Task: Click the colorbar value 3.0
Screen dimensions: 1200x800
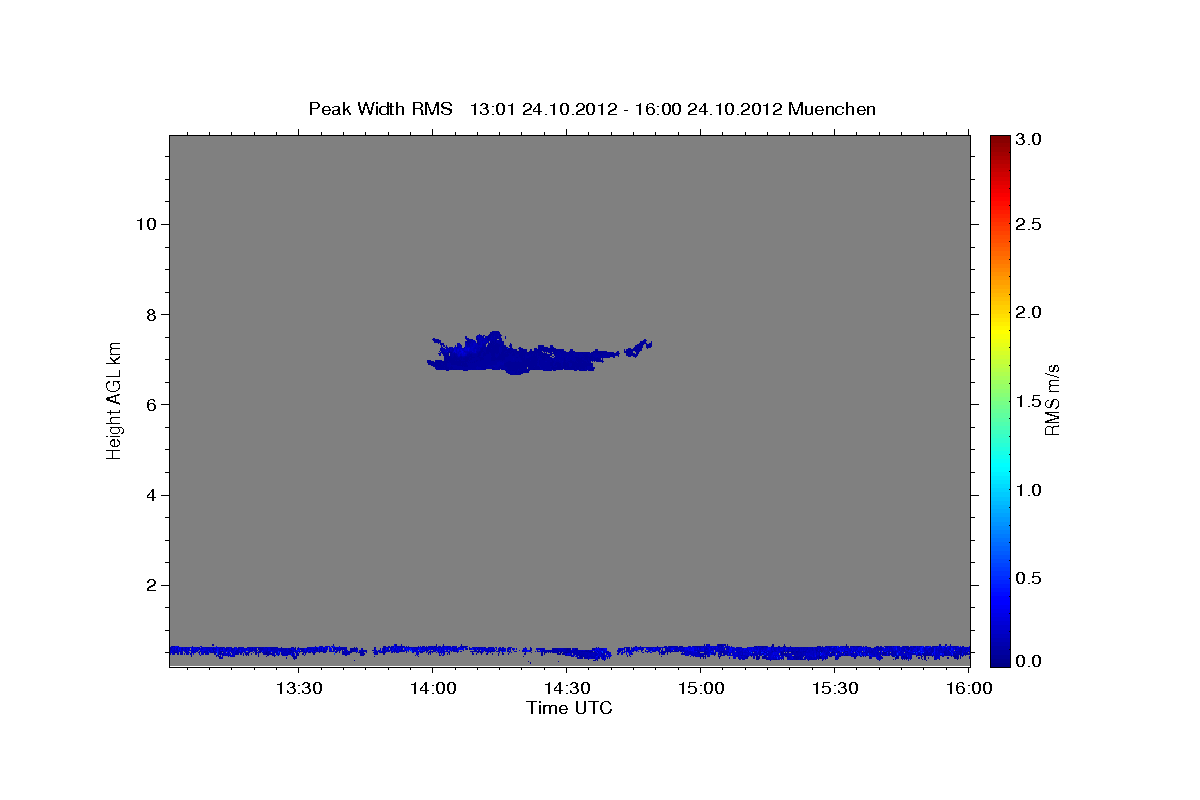Action: click(x=1029, y=140)
